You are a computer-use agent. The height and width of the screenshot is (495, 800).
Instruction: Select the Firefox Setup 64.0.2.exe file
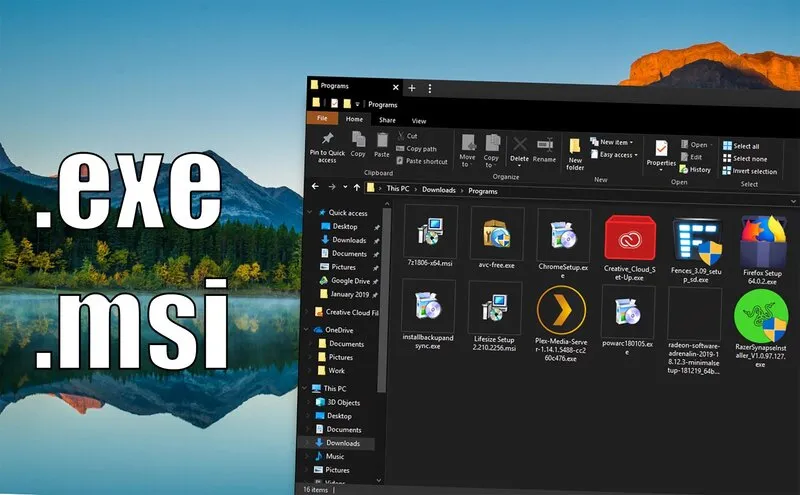[x=762, y=251]
